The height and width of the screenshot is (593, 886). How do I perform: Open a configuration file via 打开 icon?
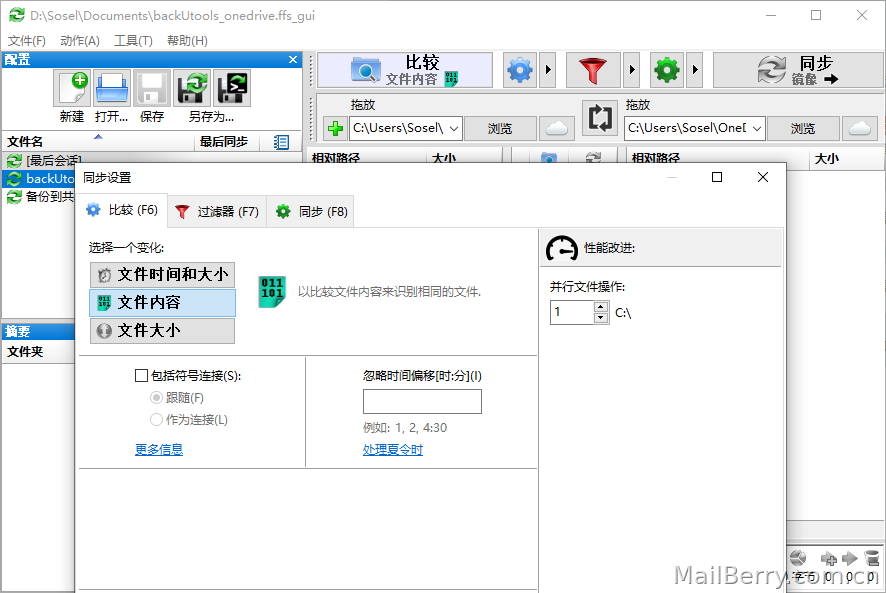[x=112, y=88]
